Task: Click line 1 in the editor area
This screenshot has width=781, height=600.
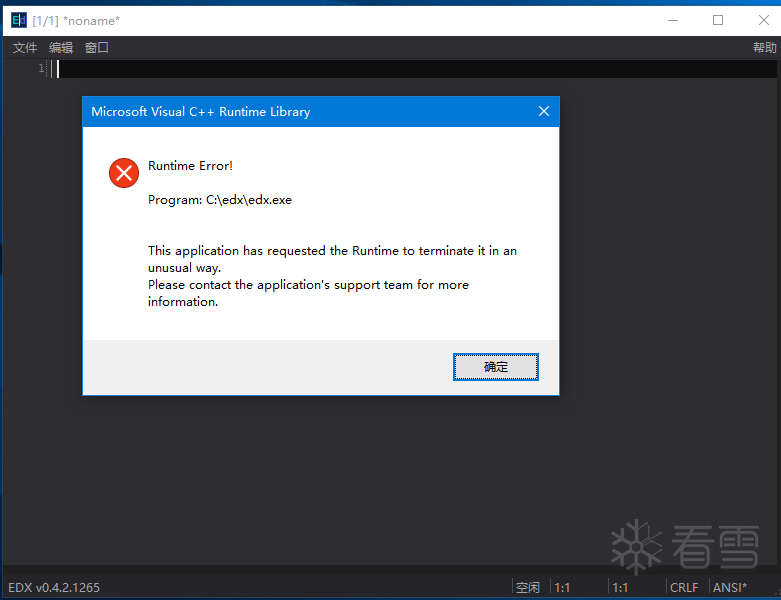Action: point(417,69)
